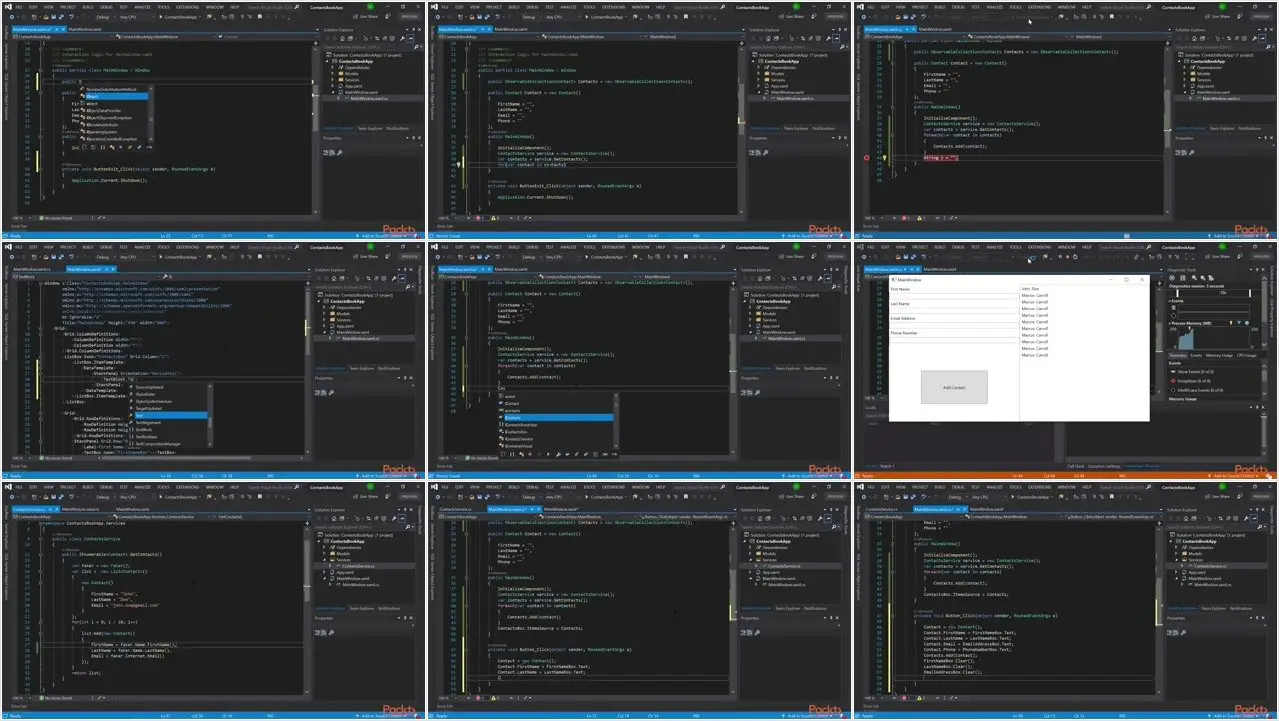This screenshot has height=721, width=1279.
Task: Switch to the Memory Usage tab
Action: coord(1219,356)
